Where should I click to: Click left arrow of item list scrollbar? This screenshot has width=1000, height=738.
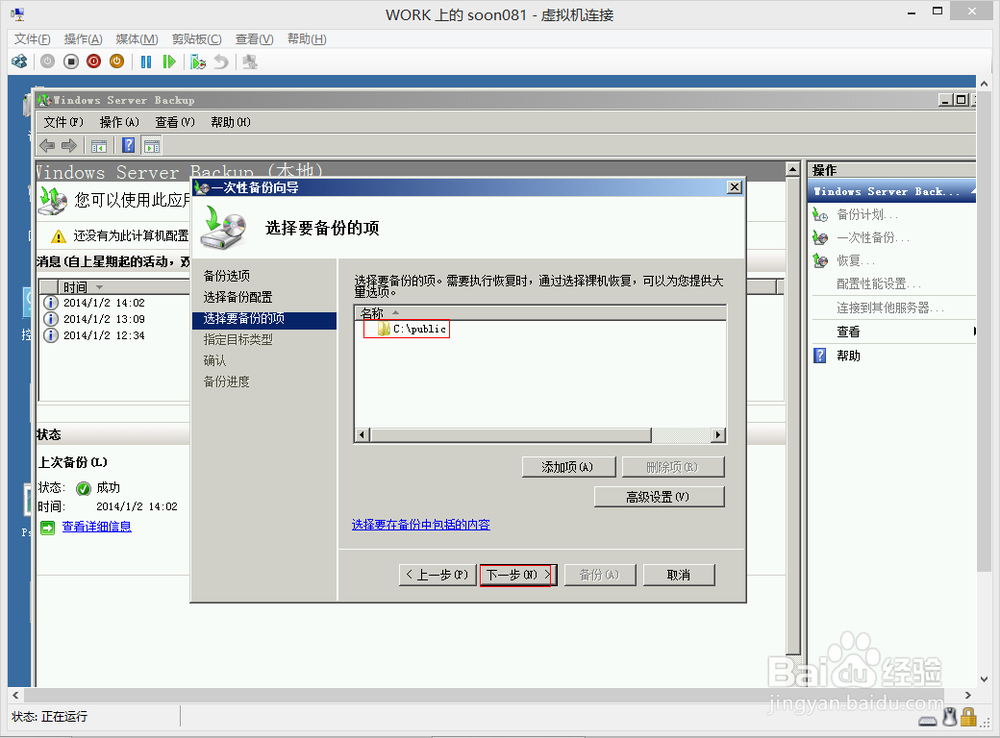pos(362,435)
